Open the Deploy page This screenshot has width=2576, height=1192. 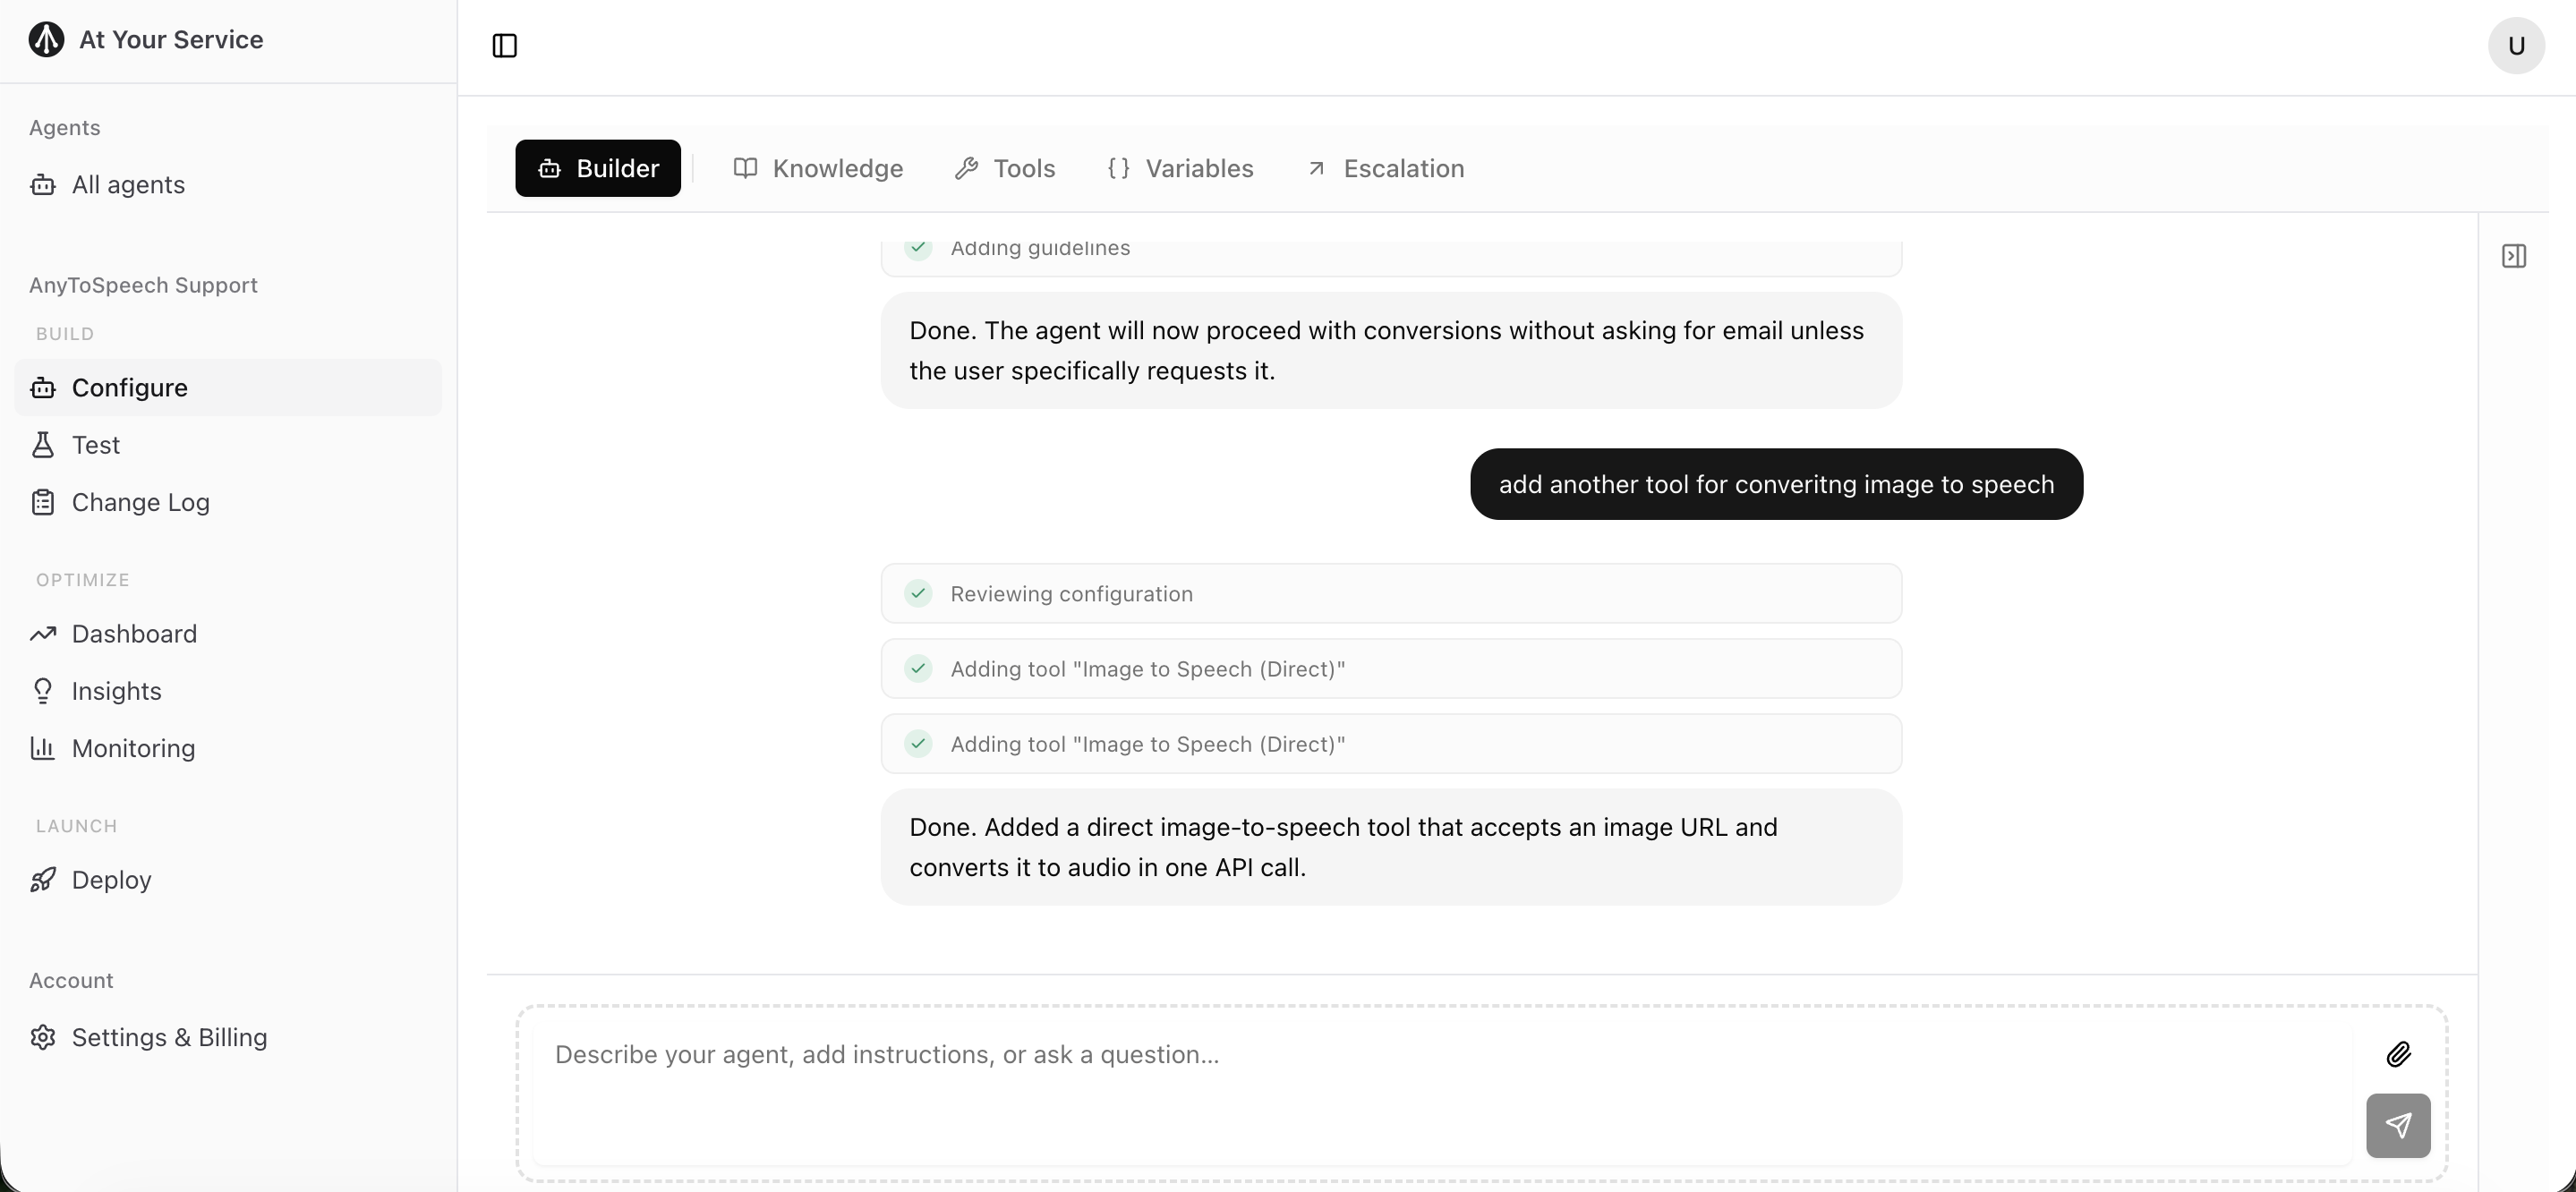(x=111, y=880)
